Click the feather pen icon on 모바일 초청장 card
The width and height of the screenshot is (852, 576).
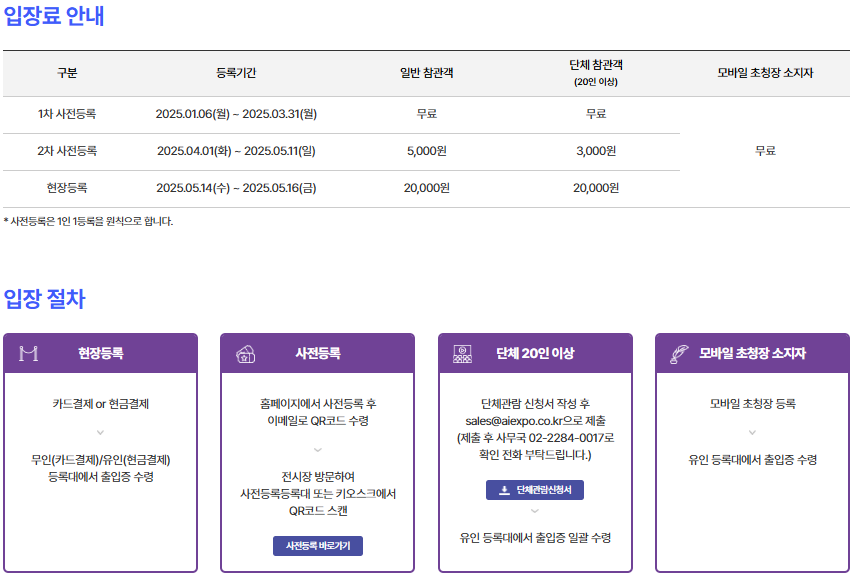(x=679, y=354)
